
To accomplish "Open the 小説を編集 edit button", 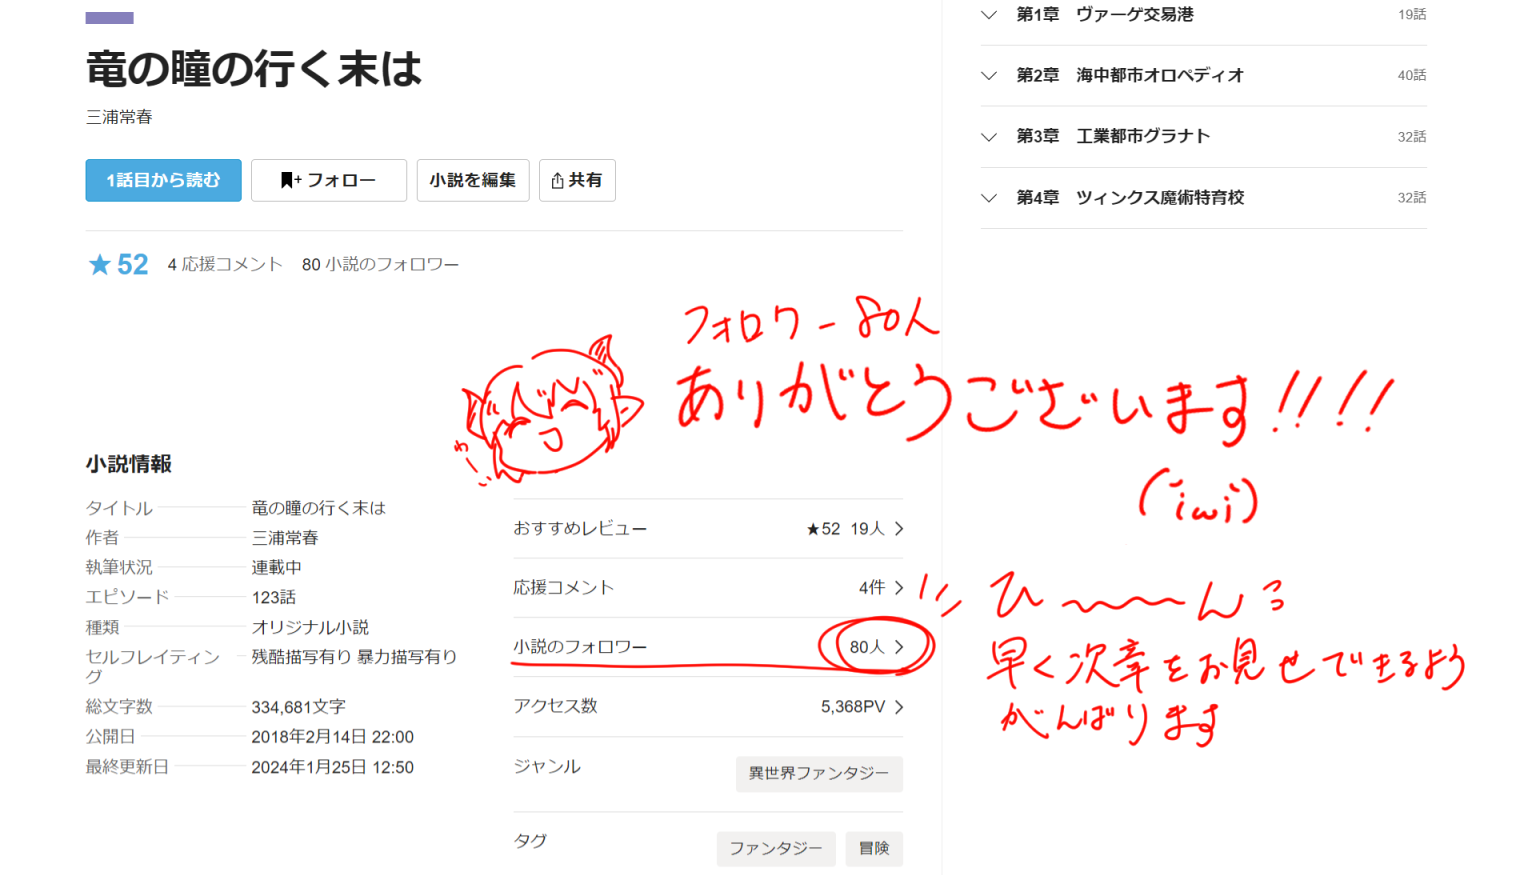I will 472,180.
